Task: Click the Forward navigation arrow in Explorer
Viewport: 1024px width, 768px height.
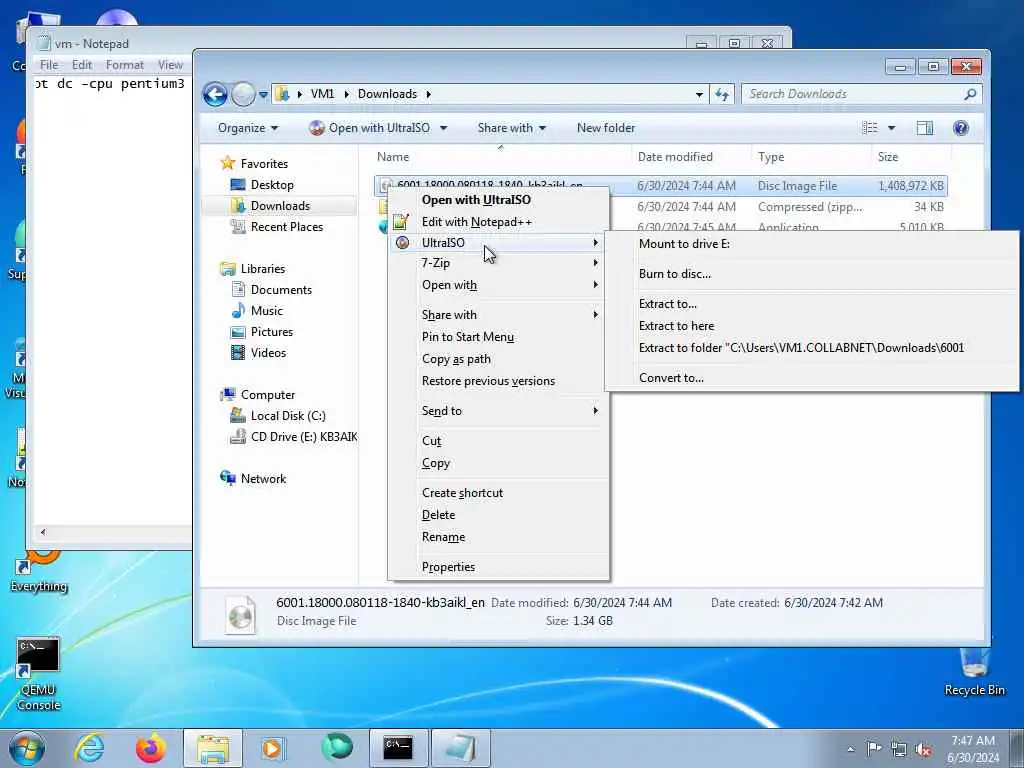Action: (243, 94)
